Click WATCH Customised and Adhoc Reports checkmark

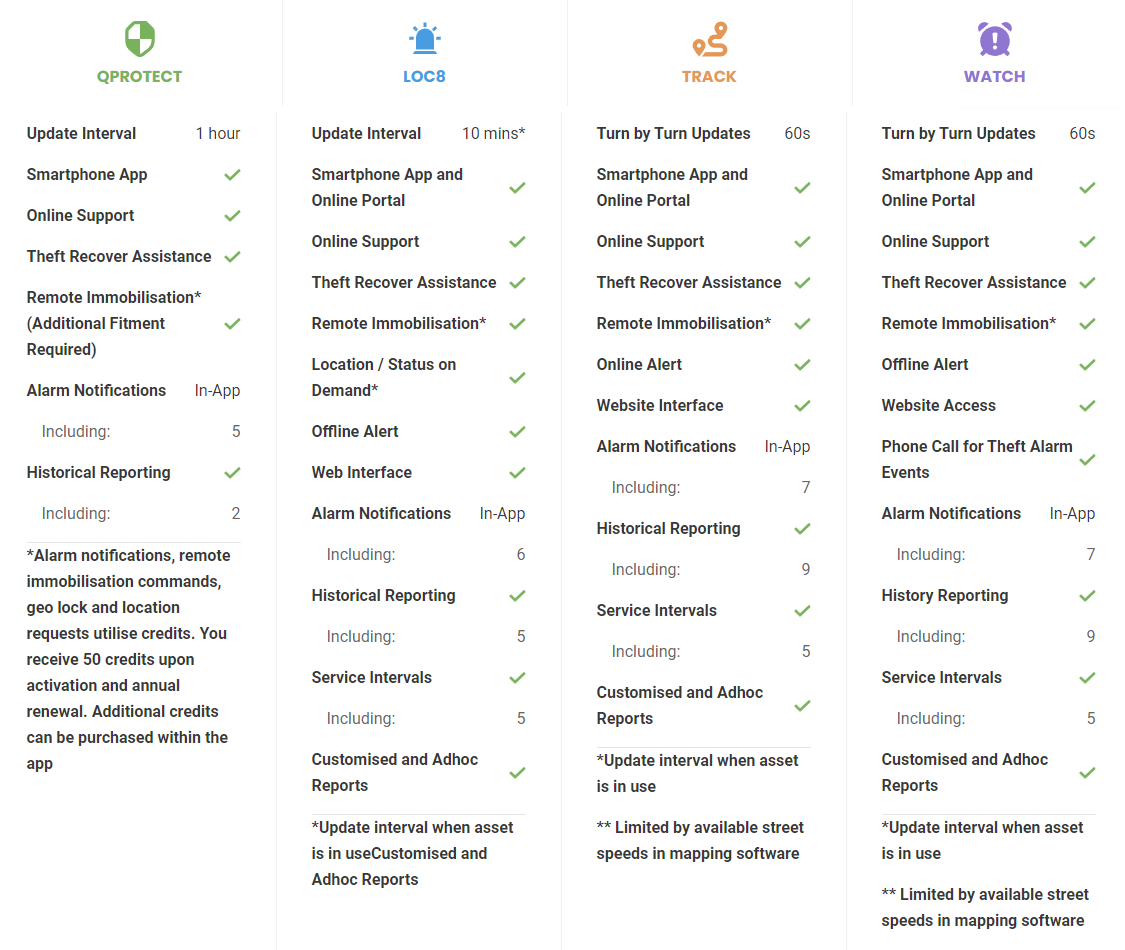[x=1087, y=773]
